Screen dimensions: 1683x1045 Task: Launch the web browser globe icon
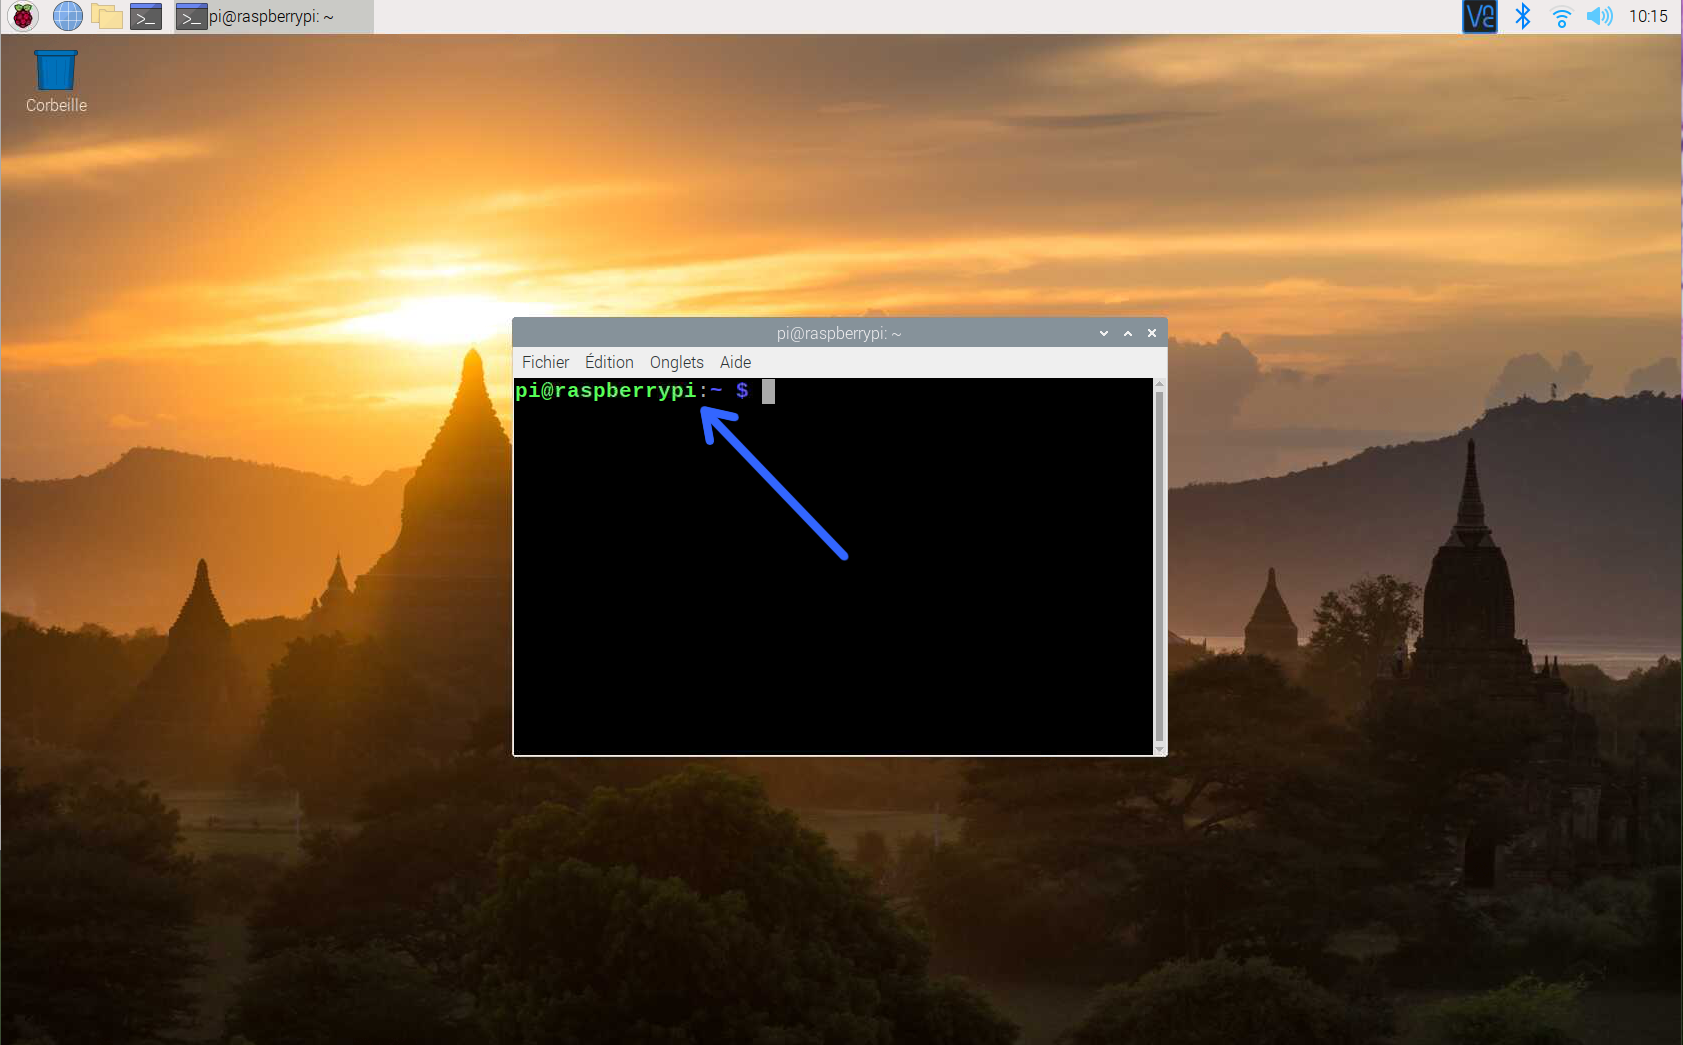(67, 16)
